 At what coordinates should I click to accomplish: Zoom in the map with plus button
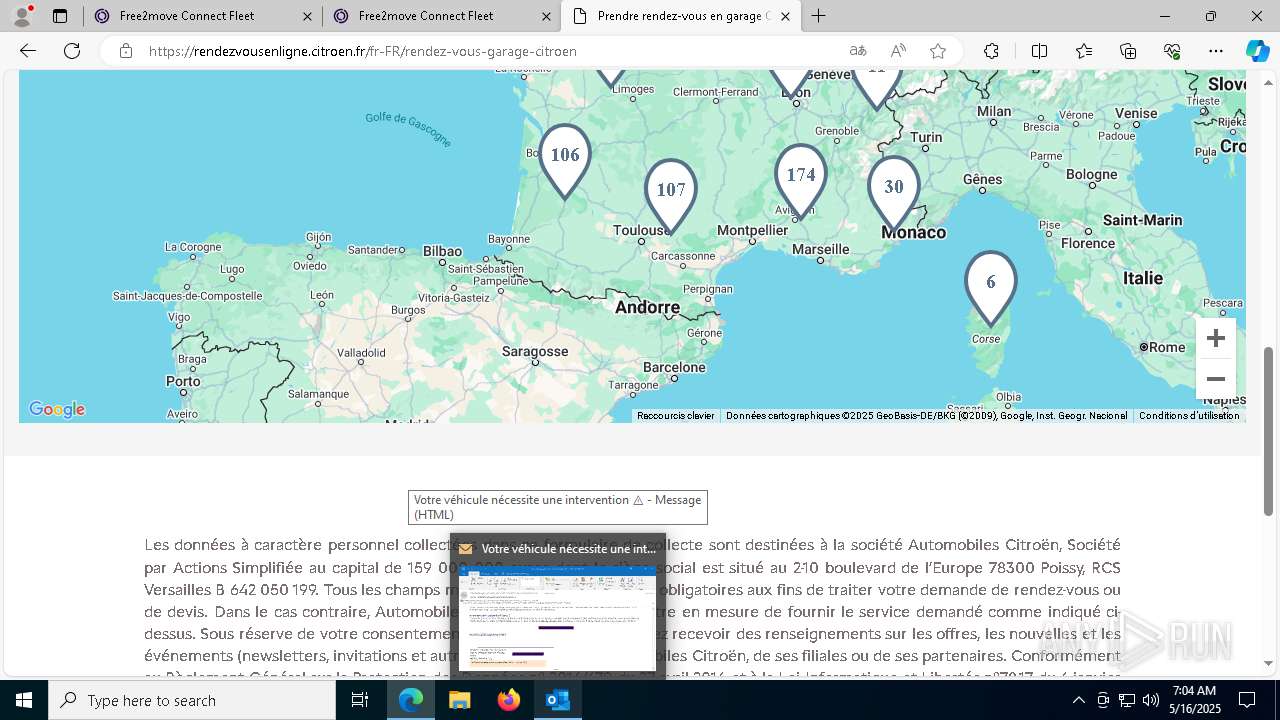pos(1216,338)
